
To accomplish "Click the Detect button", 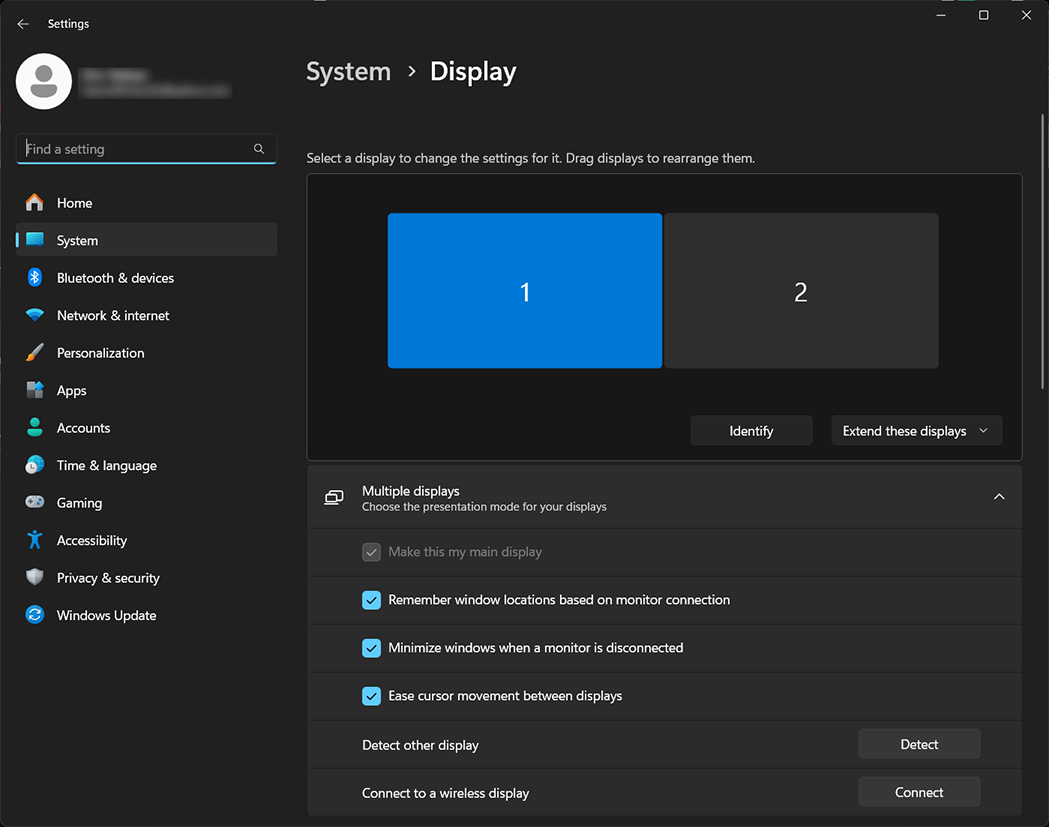I will pyautogui.click(x=919, y=744).
